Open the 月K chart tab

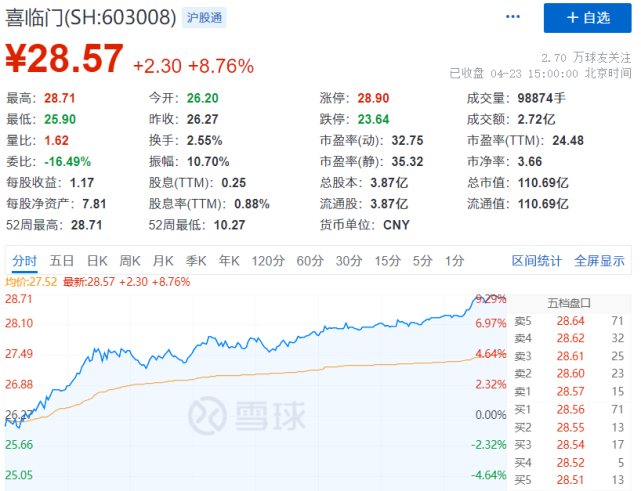(163, 260)
